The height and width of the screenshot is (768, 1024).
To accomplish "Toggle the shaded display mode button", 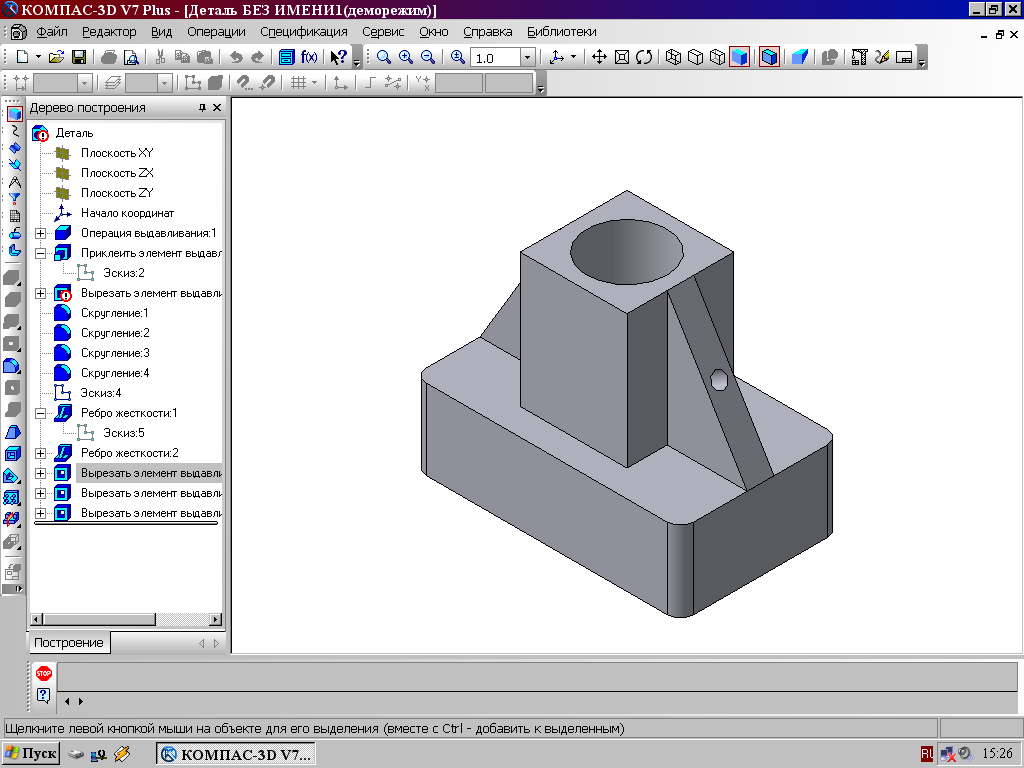I will pos(738,58).
